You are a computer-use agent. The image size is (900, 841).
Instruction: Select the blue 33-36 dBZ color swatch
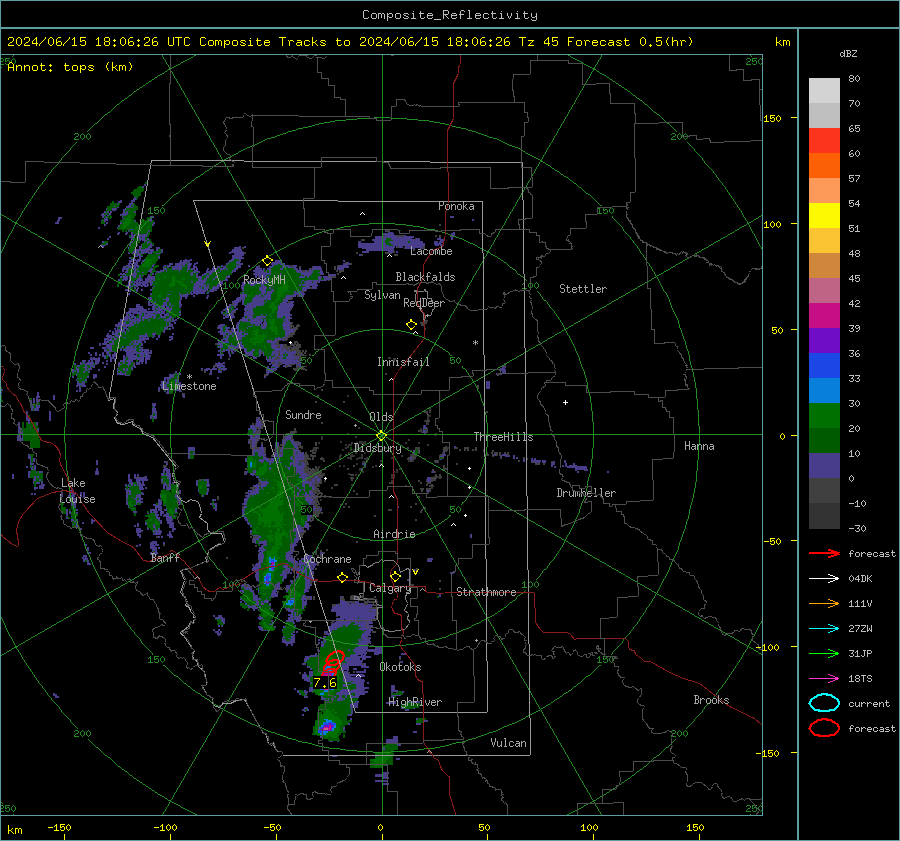click(x=824, y=366)
